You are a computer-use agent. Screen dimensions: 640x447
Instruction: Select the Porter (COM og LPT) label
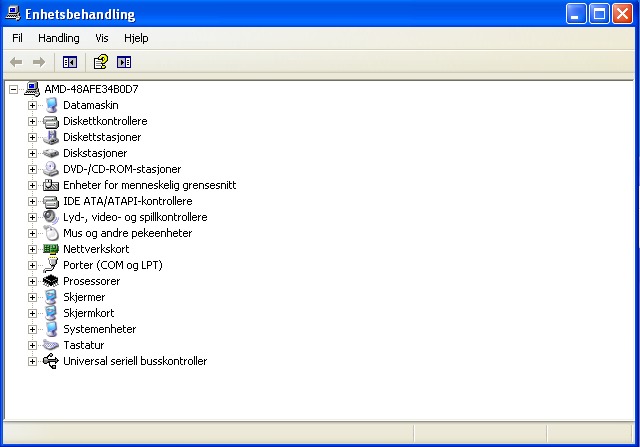[x=113, y=265]
